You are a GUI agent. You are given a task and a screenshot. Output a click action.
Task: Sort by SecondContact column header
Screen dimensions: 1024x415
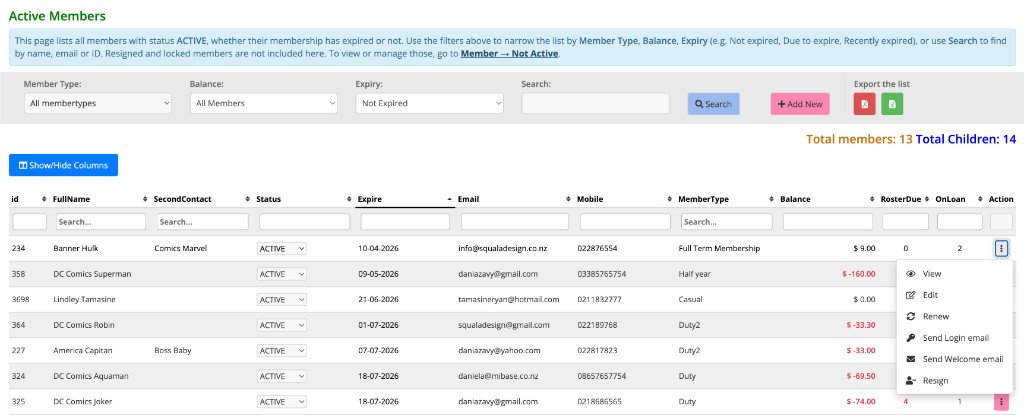pos(182,199)
